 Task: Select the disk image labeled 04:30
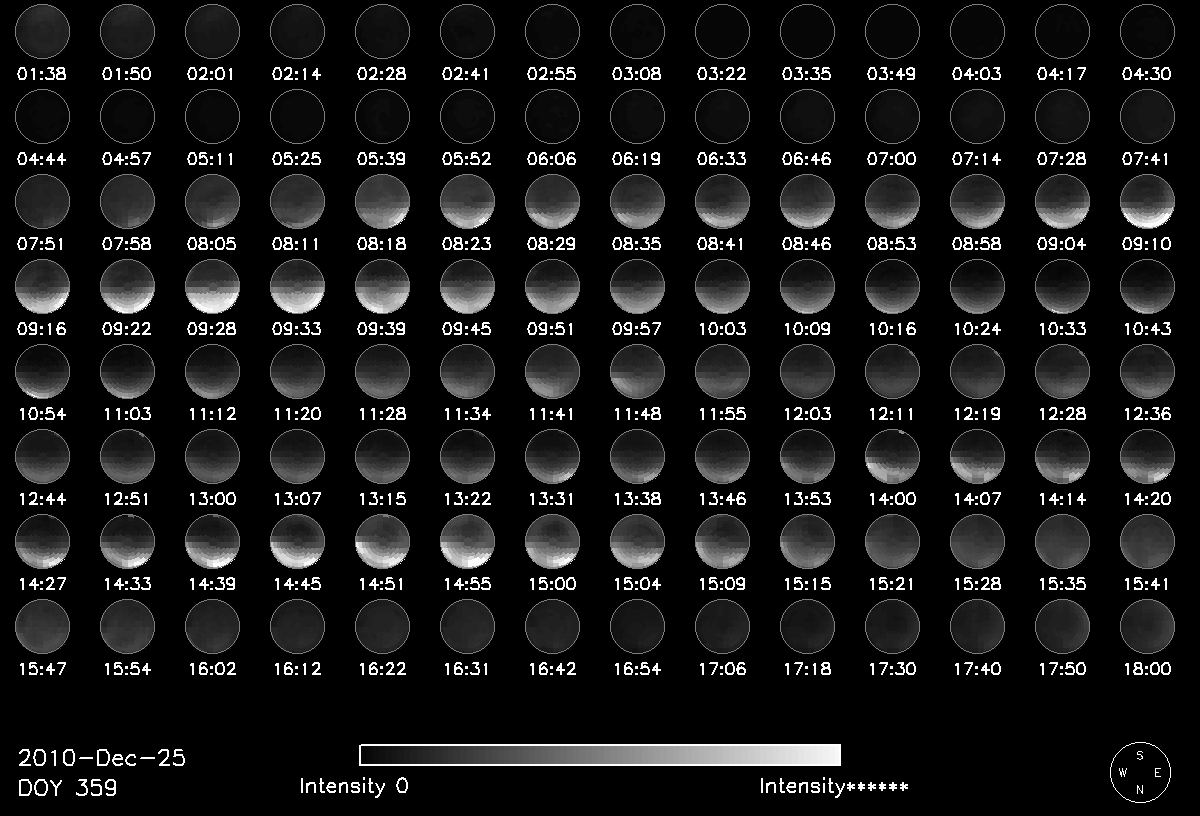point(1147,30)
